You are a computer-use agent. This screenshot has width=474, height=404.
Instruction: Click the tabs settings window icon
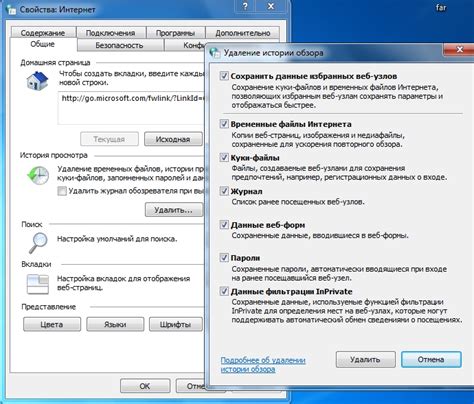click(x=38, y=284)
